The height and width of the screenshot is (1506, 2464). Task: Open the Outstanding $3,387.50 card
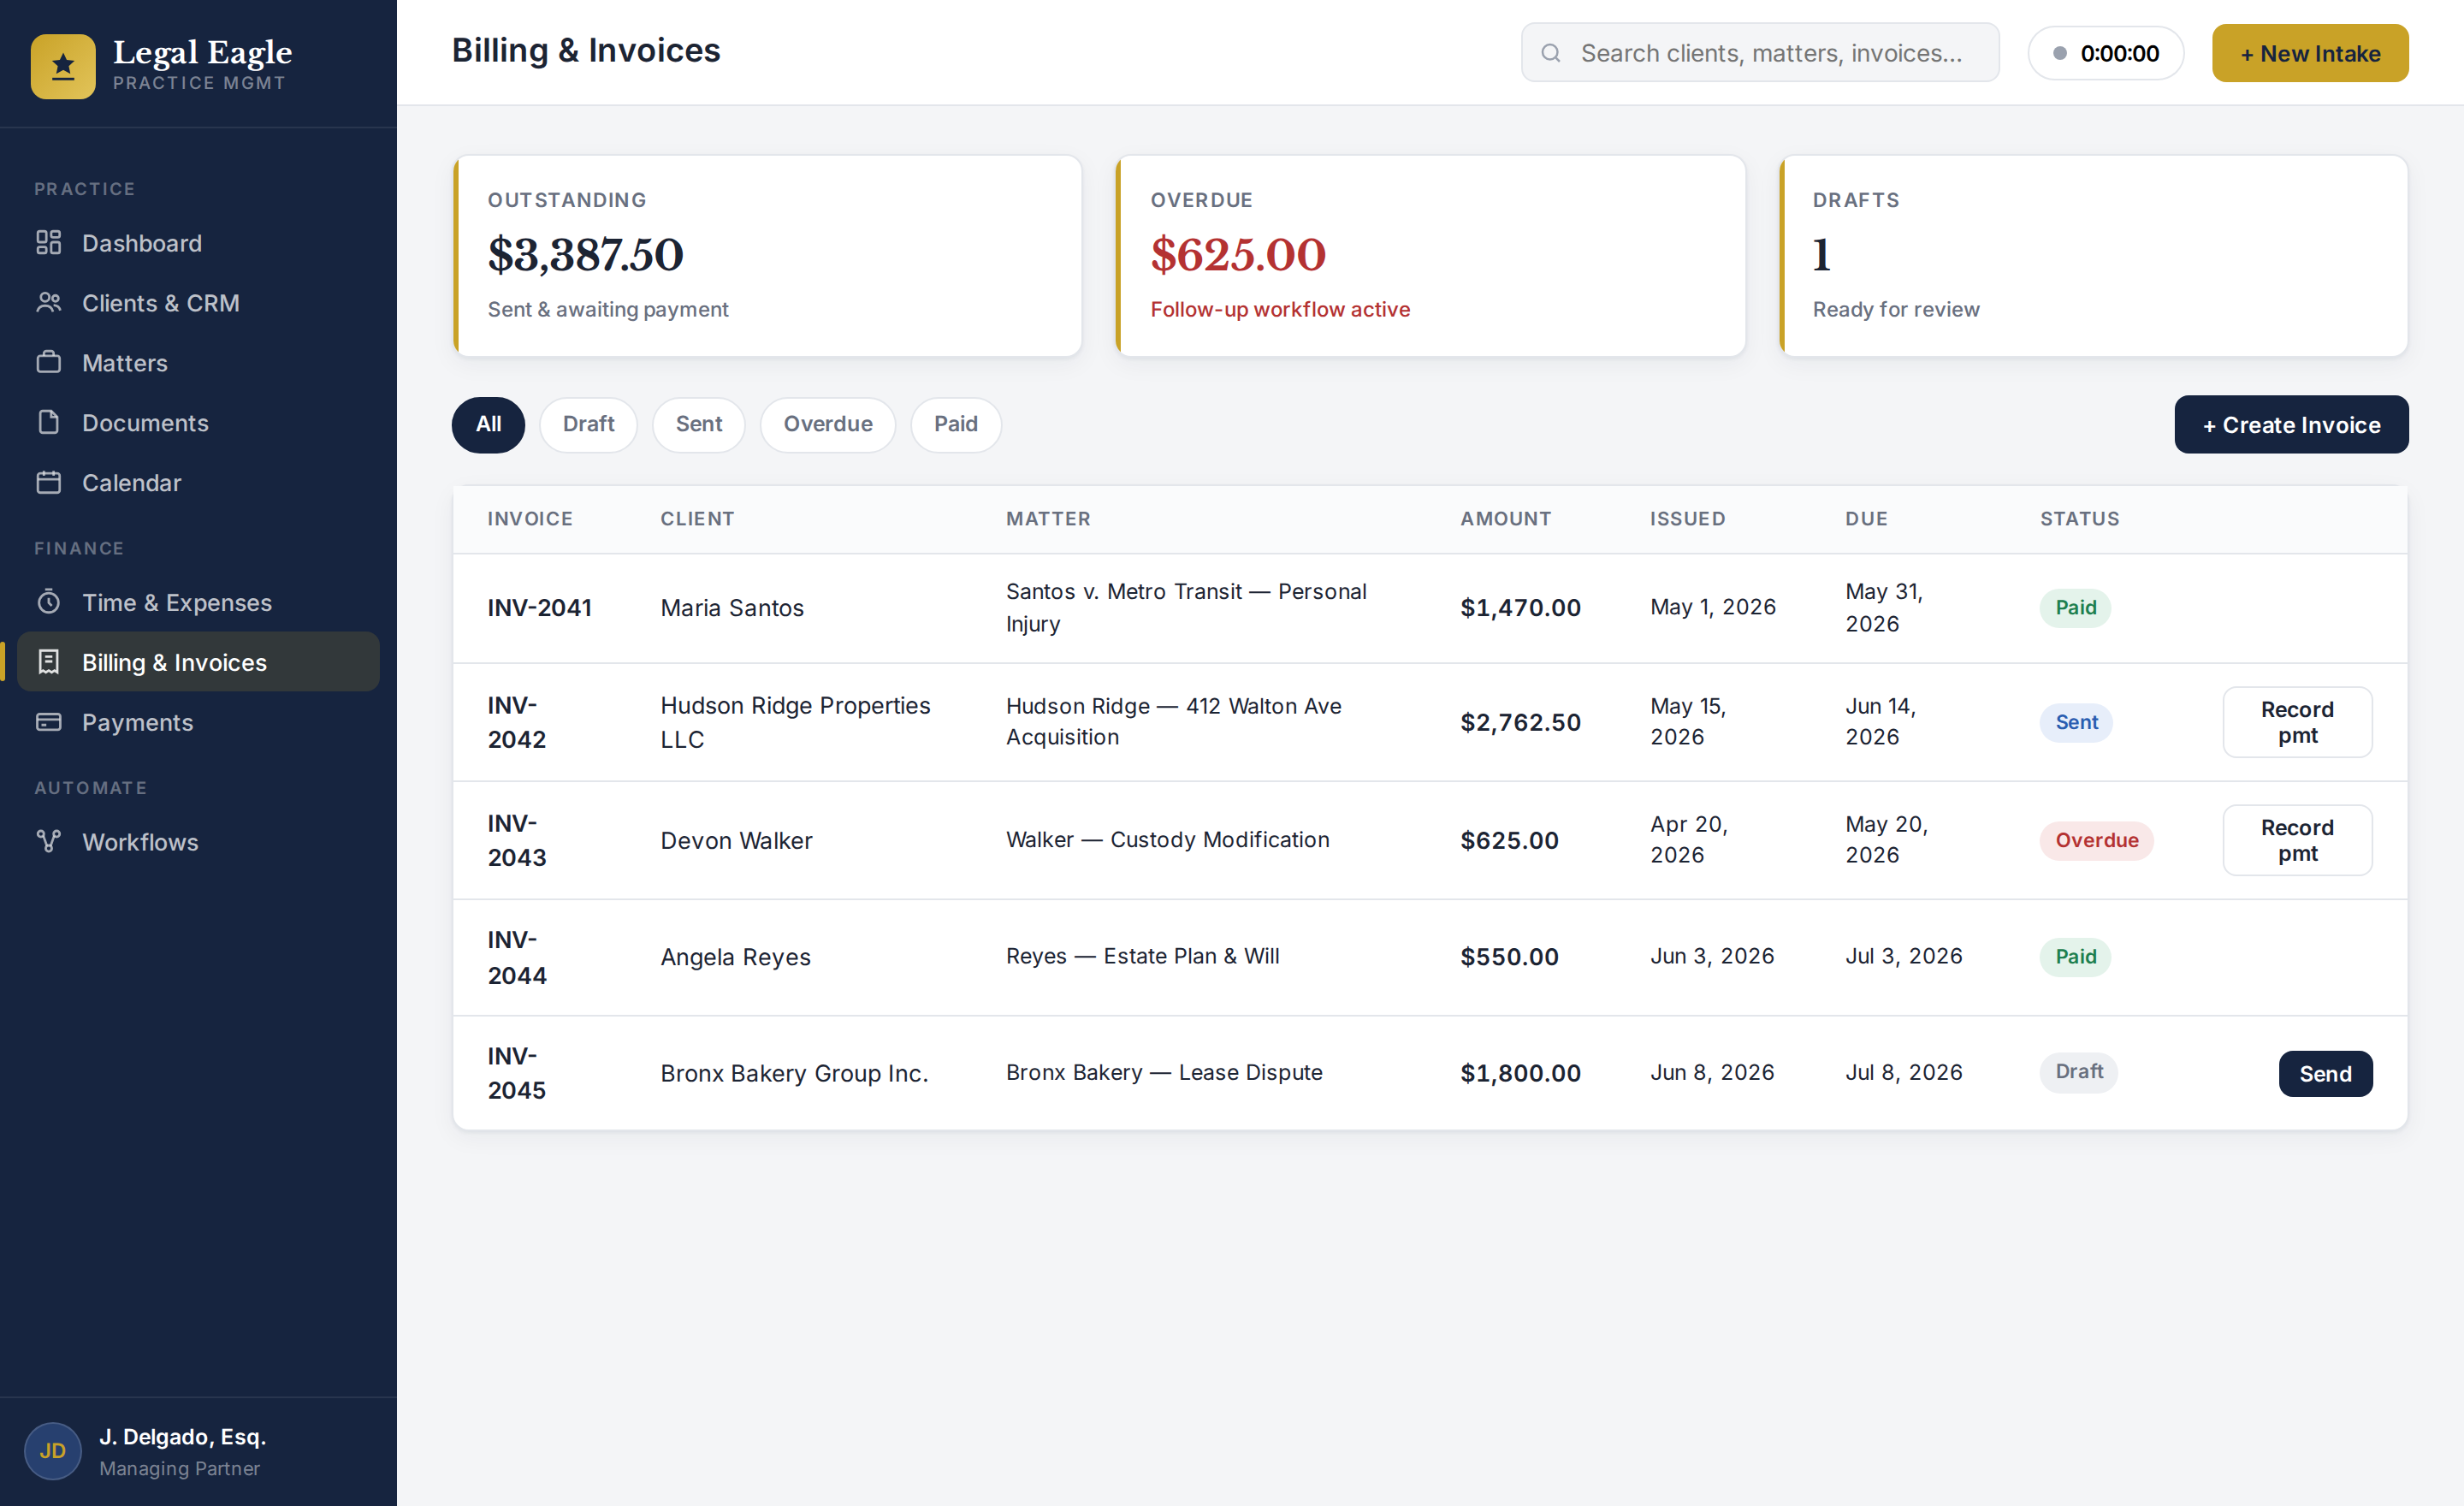(768, 256)
